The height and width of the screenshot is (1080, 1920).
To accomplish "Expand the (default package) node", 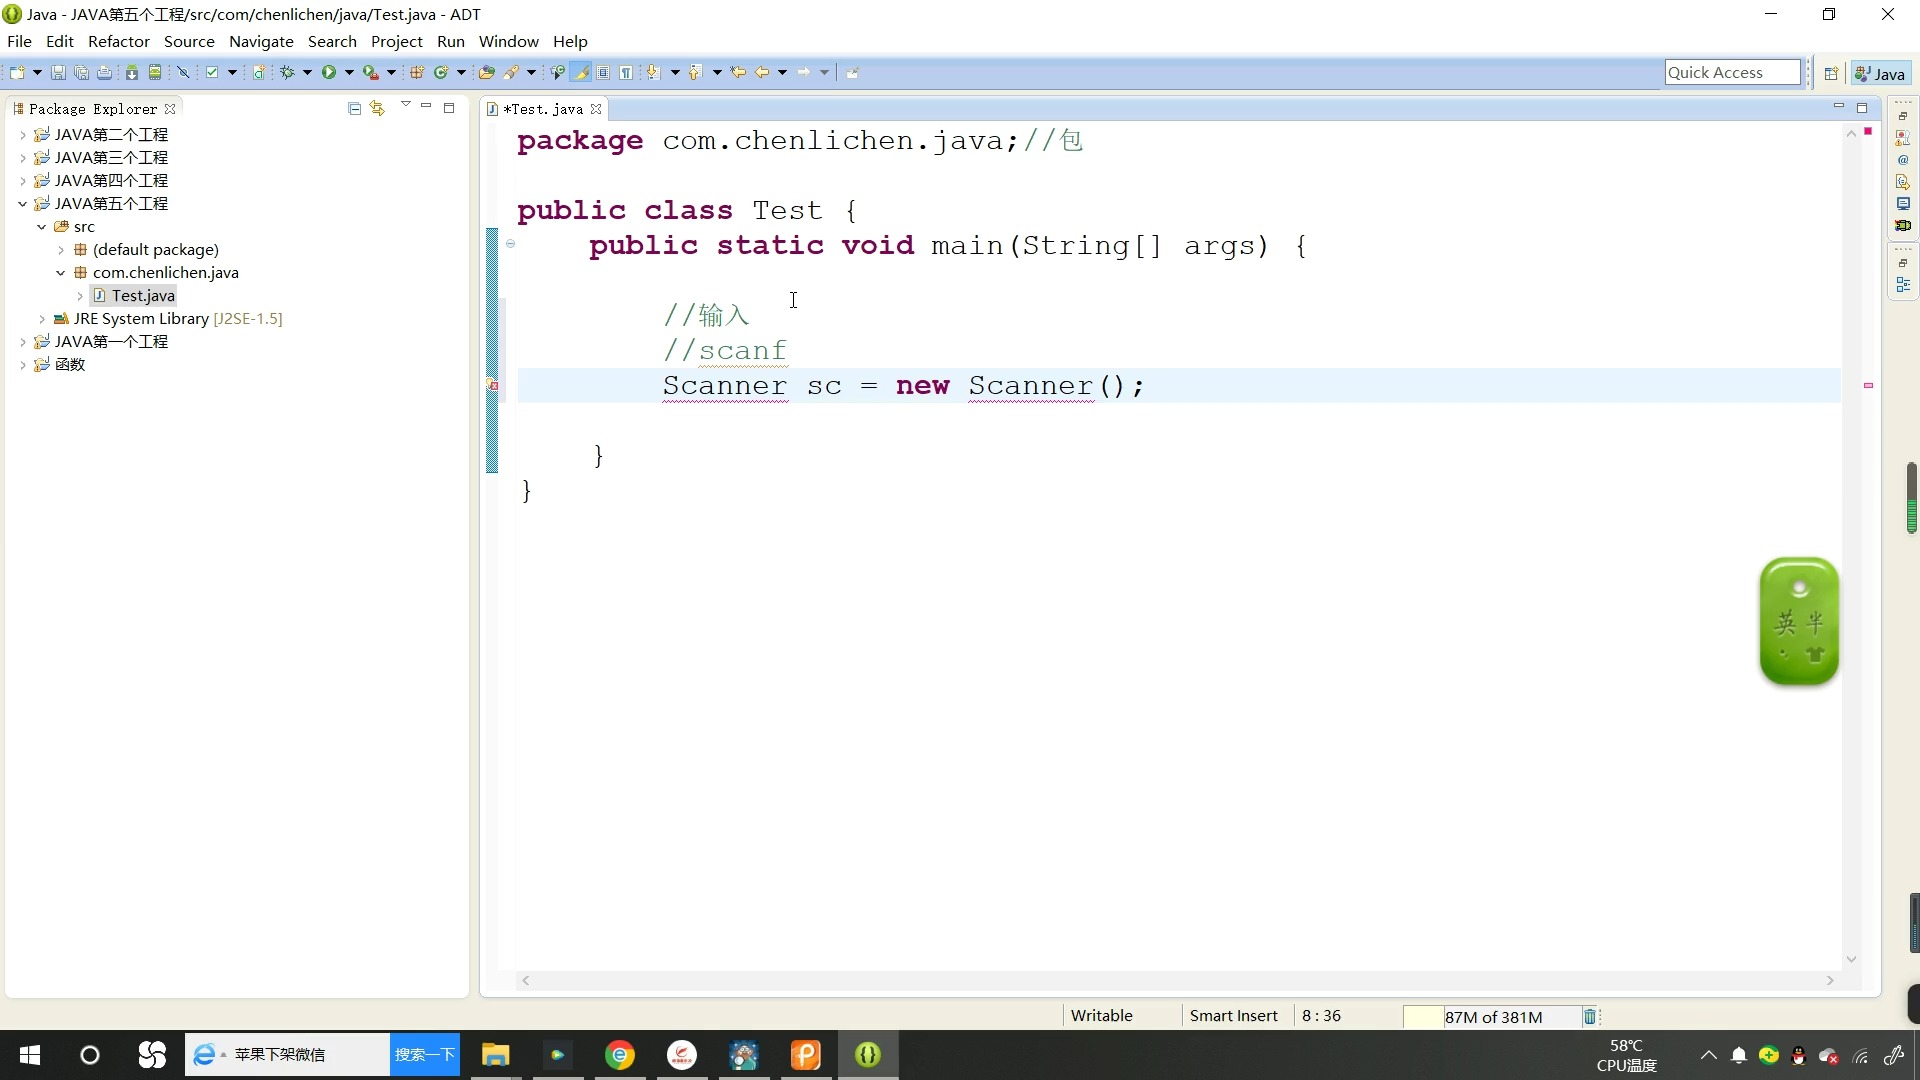I will click(61, 249).
